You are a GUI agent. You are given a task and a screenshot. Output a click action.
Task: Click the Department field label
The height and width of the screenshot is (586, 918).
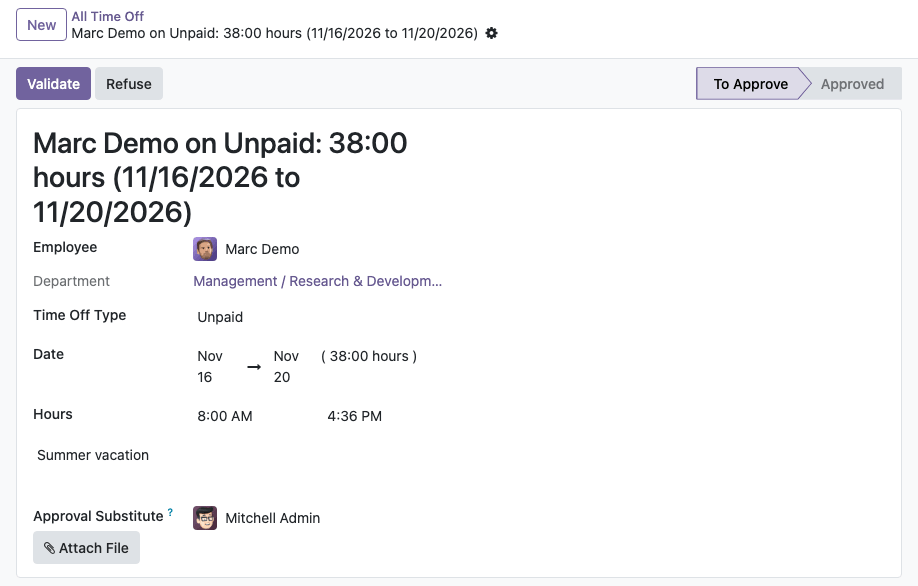pos(71,281)
